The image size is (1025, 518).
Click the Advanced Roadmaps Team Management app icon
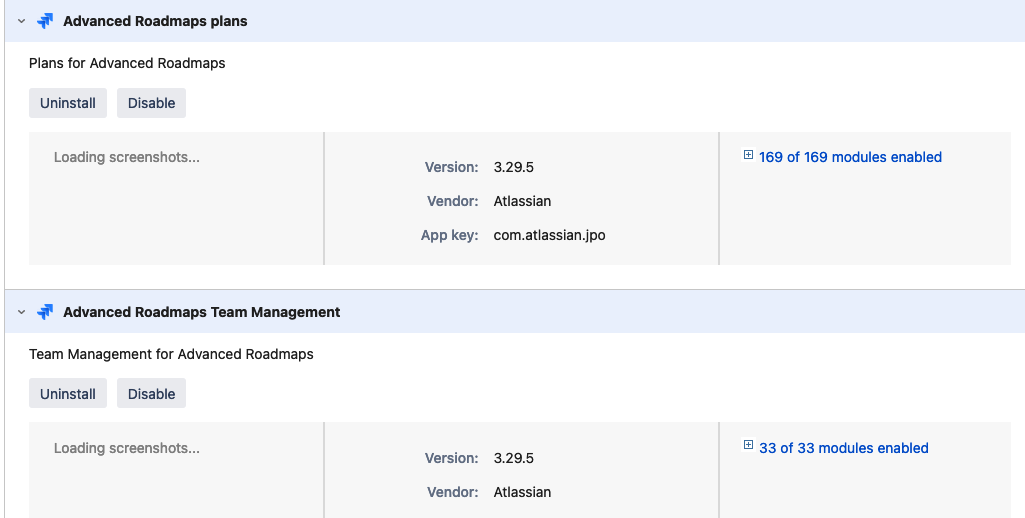click(x=45, y=312)
